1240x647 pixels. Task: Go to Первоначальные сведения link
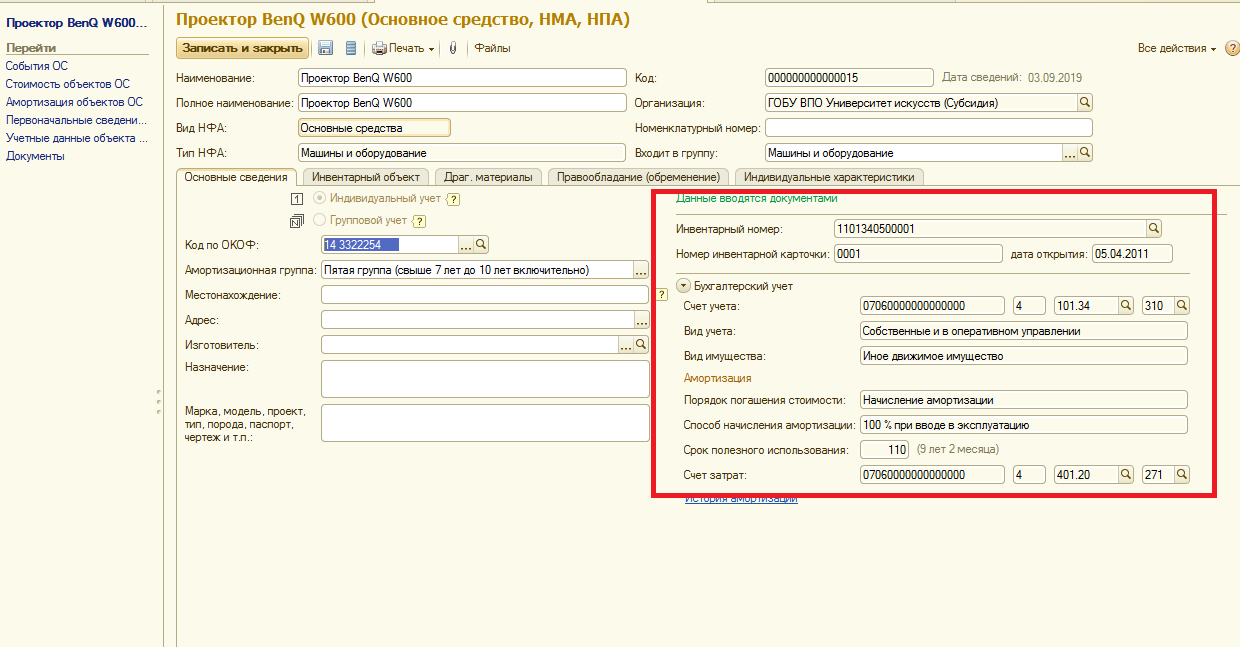(76, 120)
